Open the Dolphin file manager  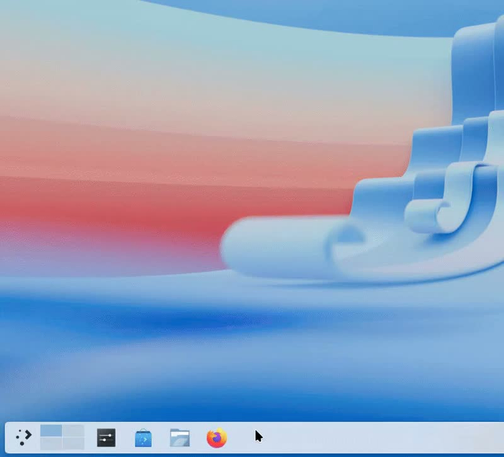(180, 438)
